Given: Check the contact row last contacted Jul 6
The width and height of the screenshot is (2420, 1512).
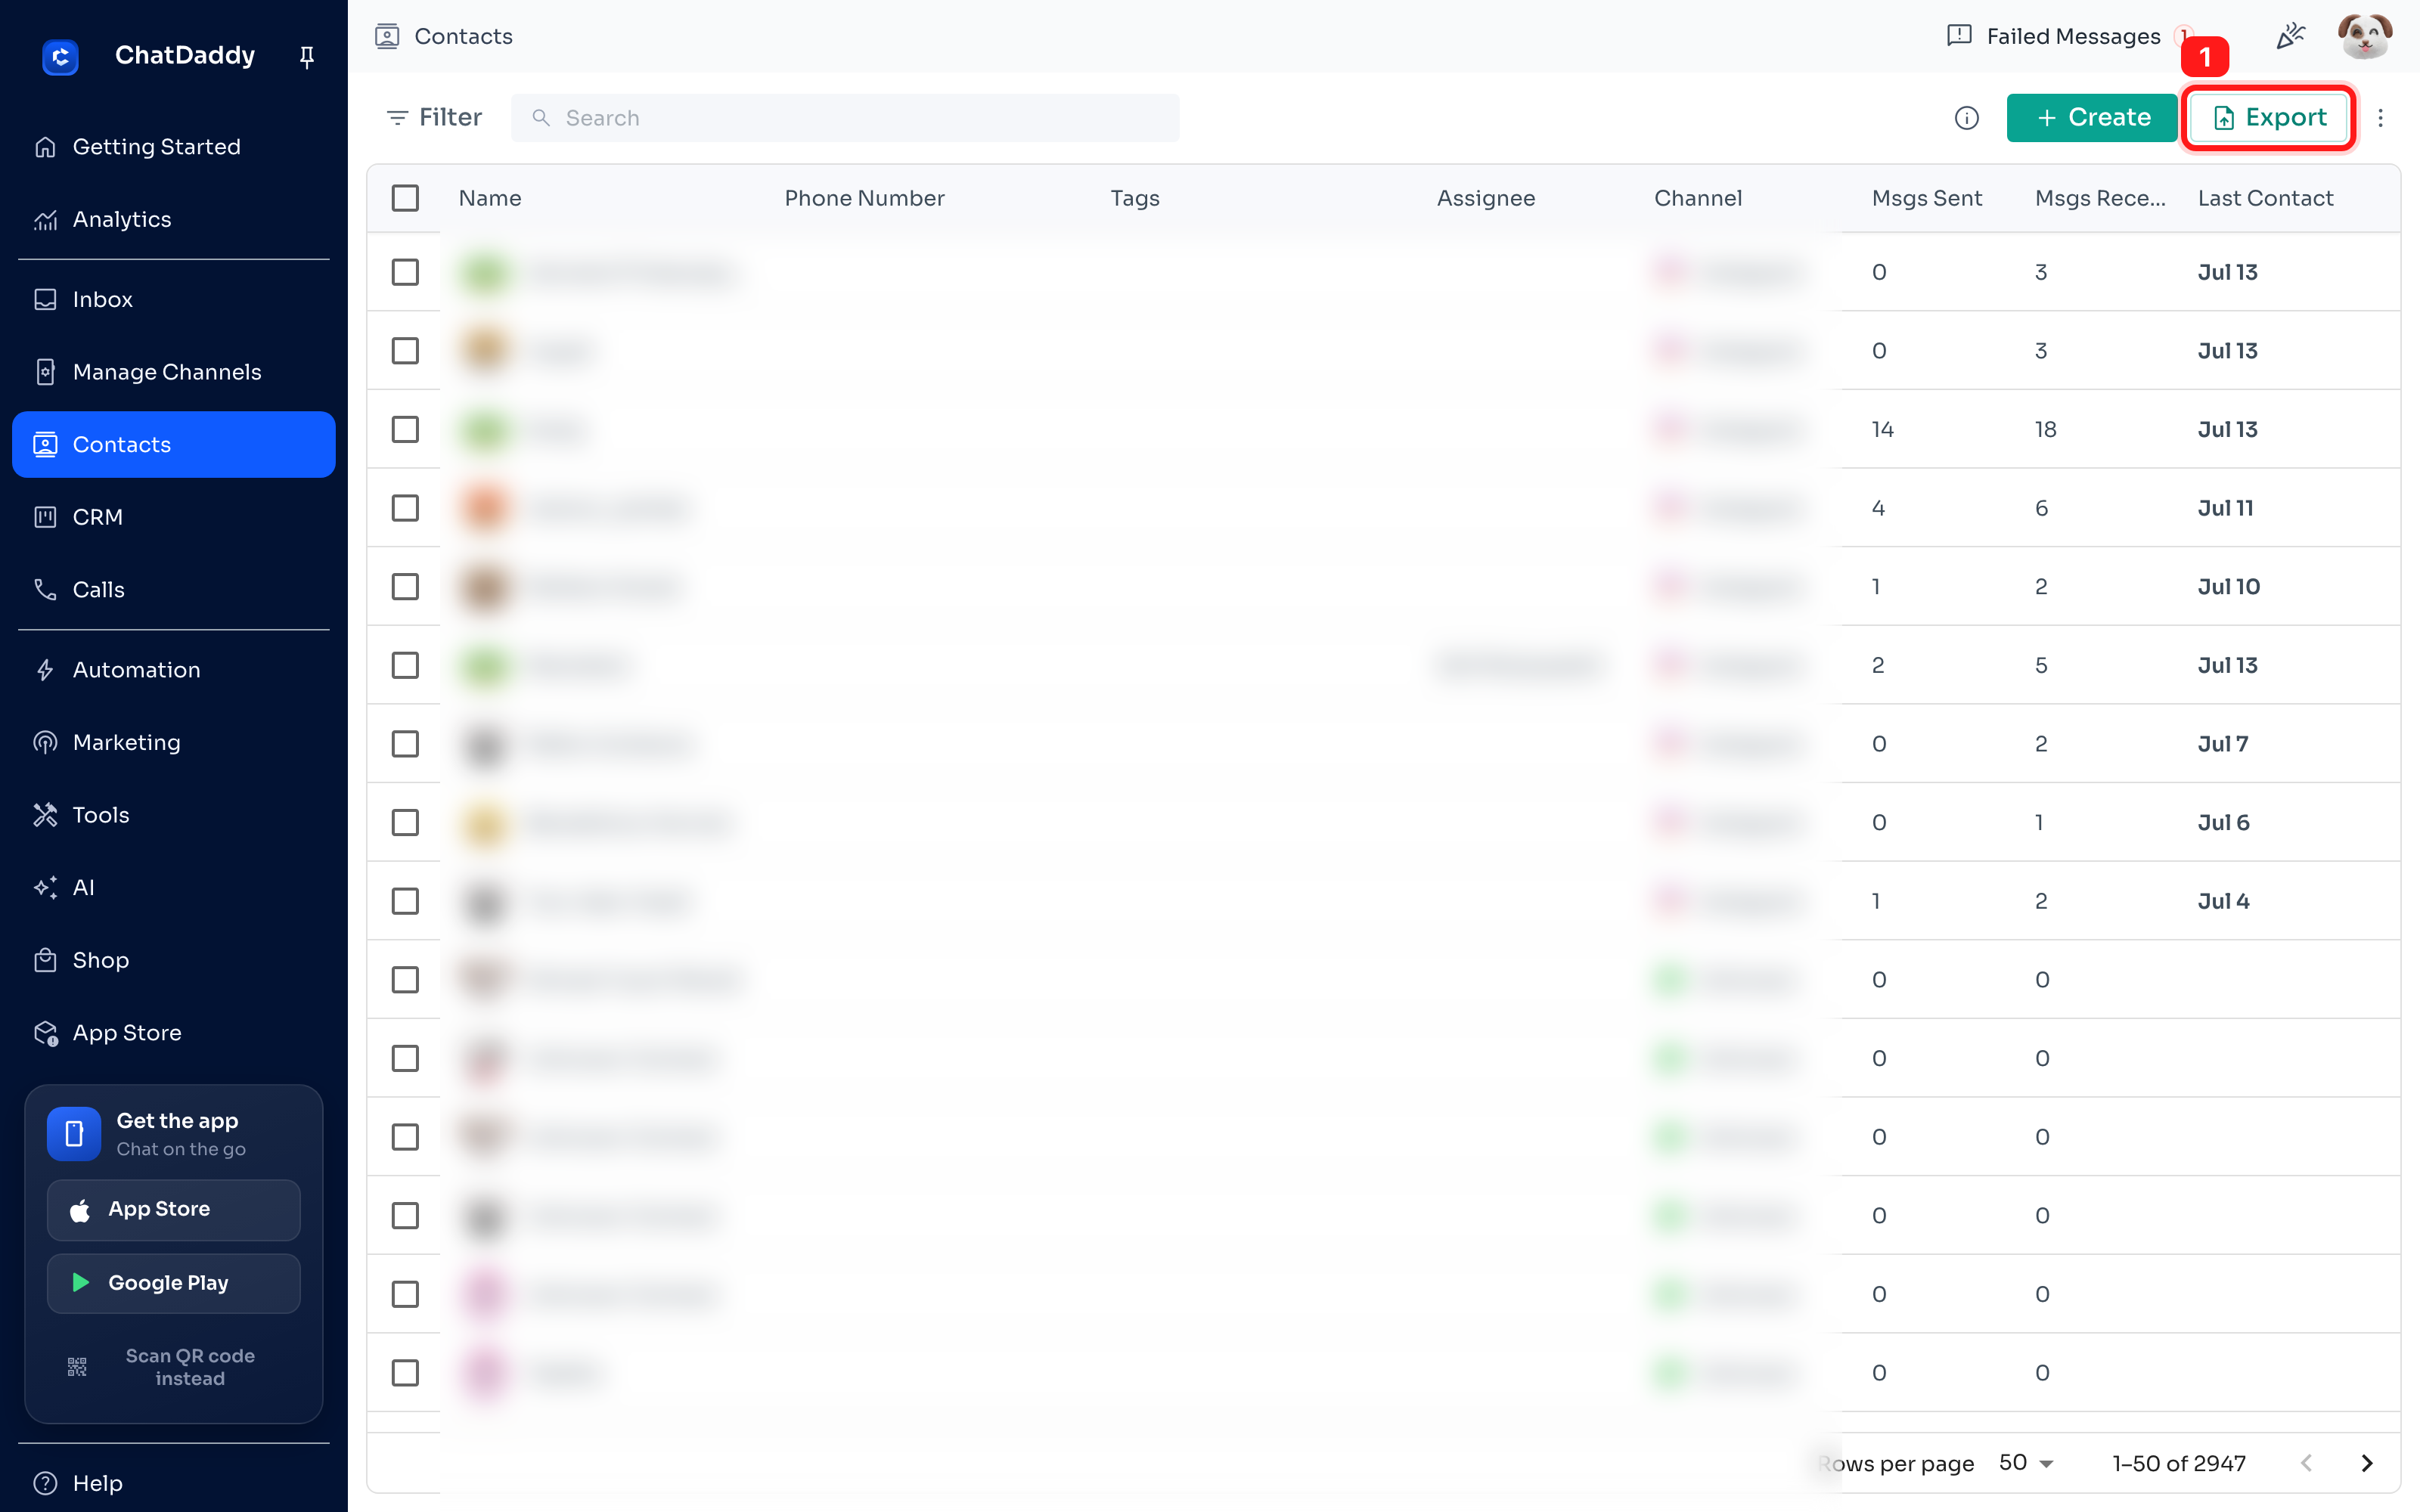Looking at the screenshot, I should coord(405,822).
